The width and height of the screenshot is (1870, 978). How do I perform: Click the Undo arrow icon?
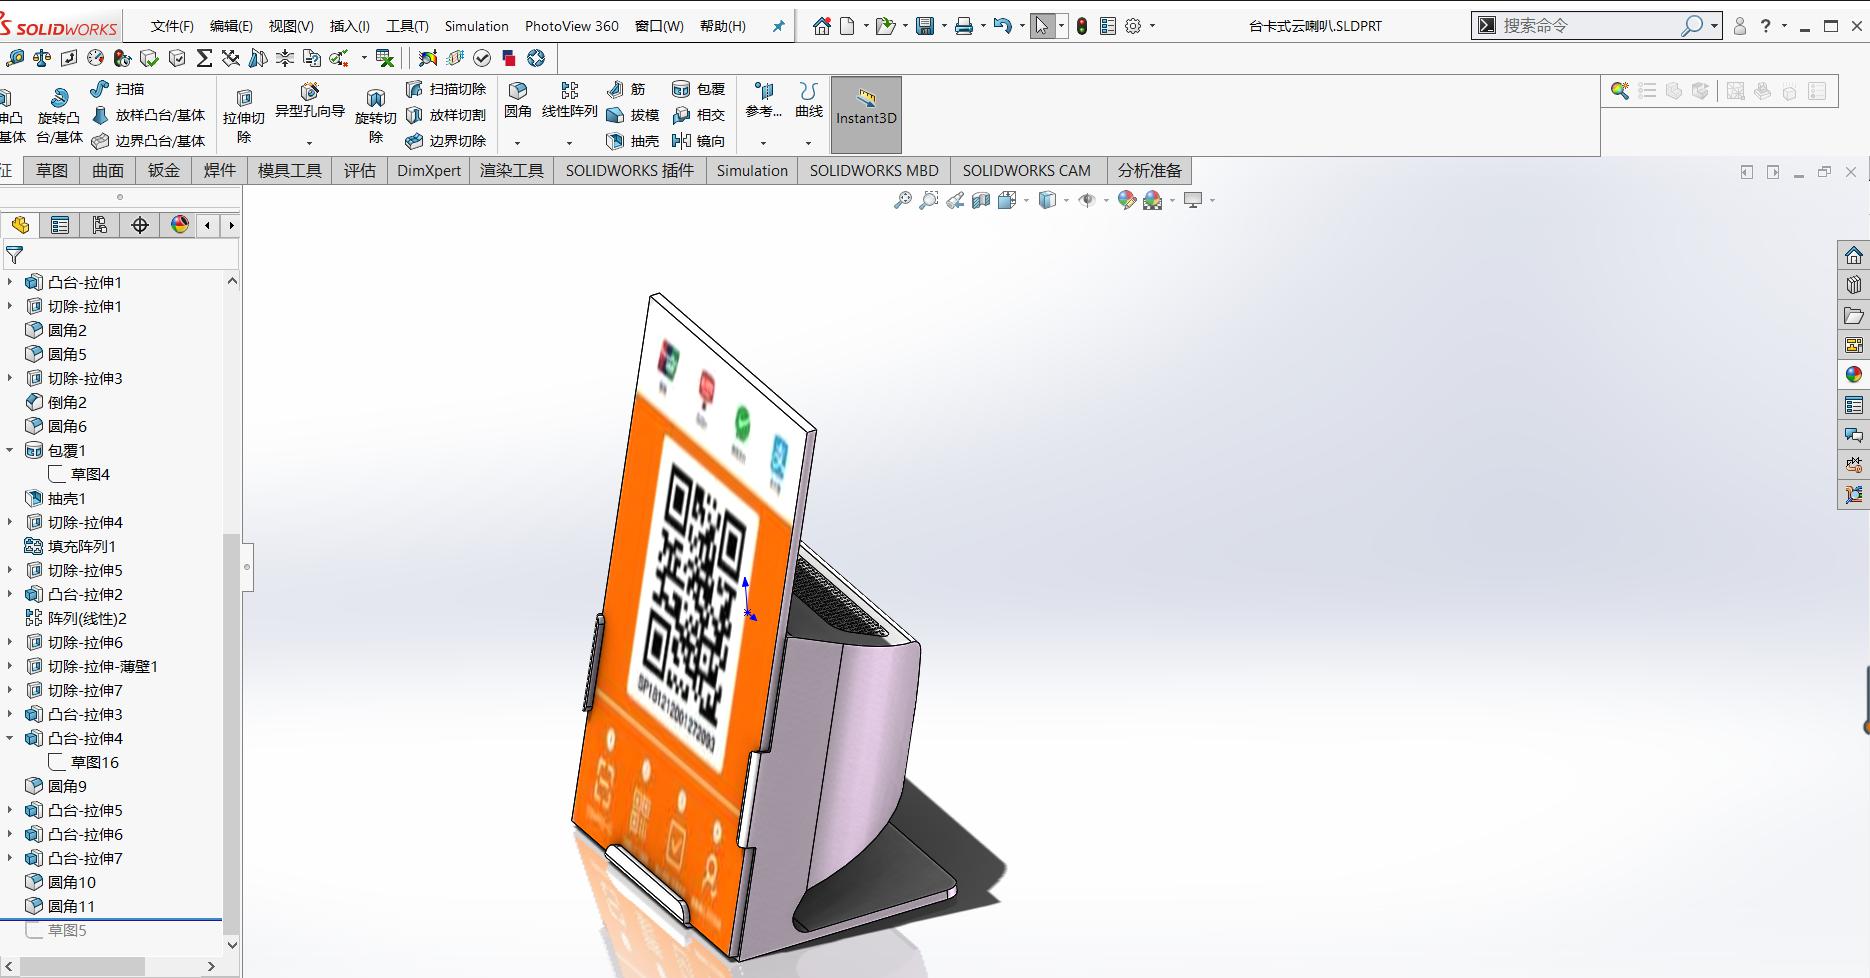[1002, 26]
